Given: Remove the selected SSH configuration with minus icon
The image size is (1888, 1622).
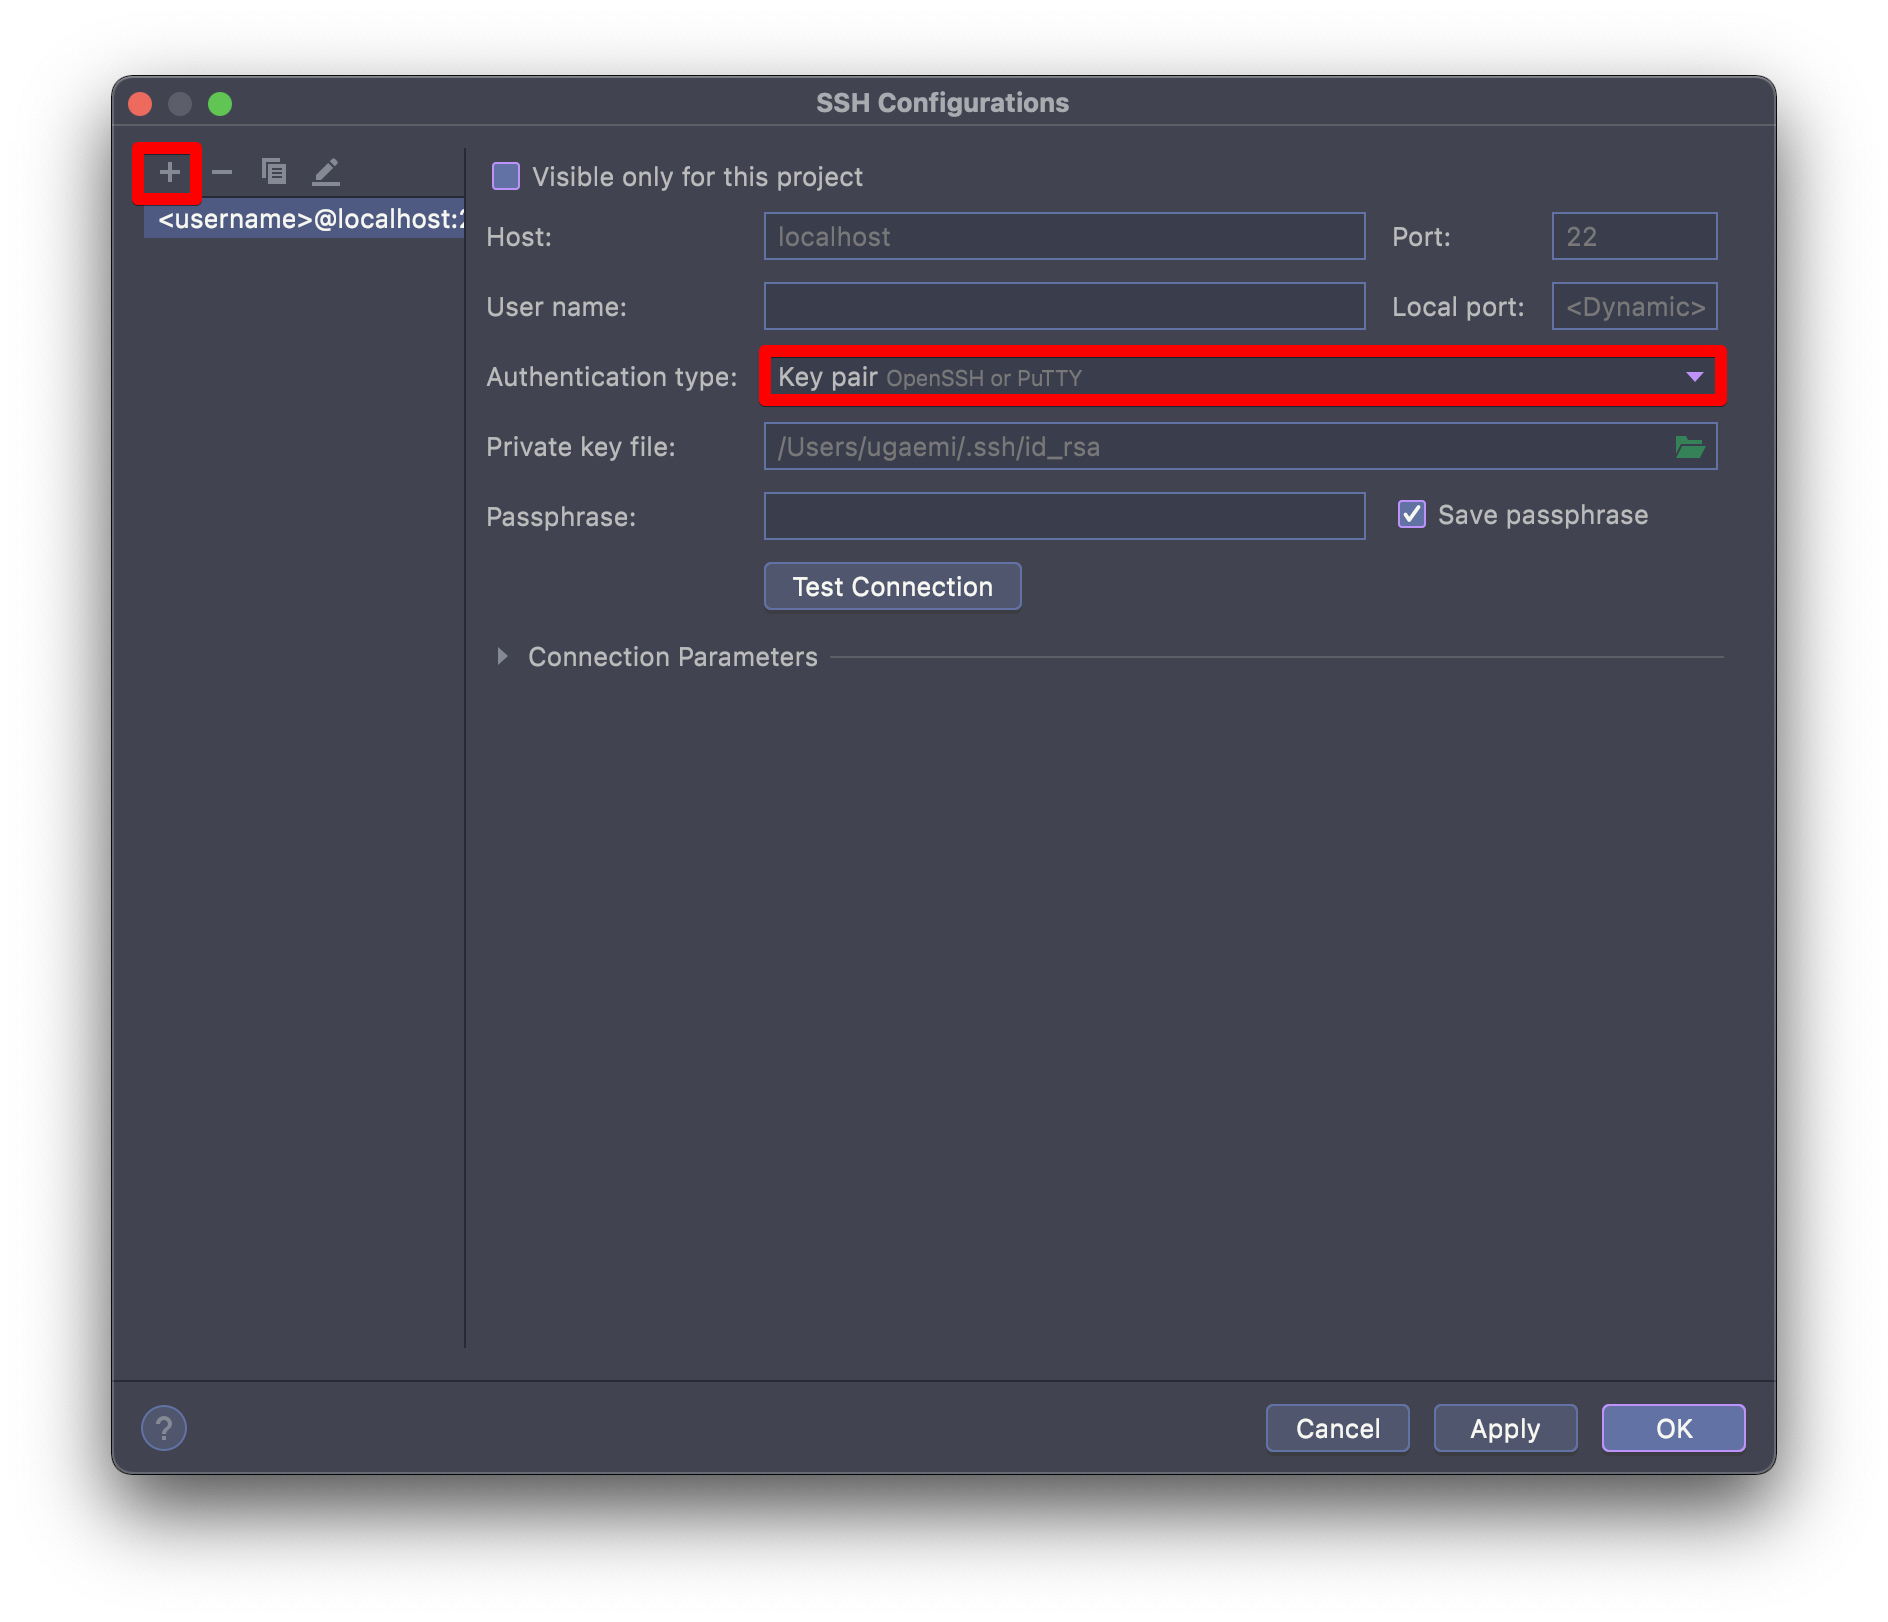Looking at the screenshot, I should (x=222, y=172).
